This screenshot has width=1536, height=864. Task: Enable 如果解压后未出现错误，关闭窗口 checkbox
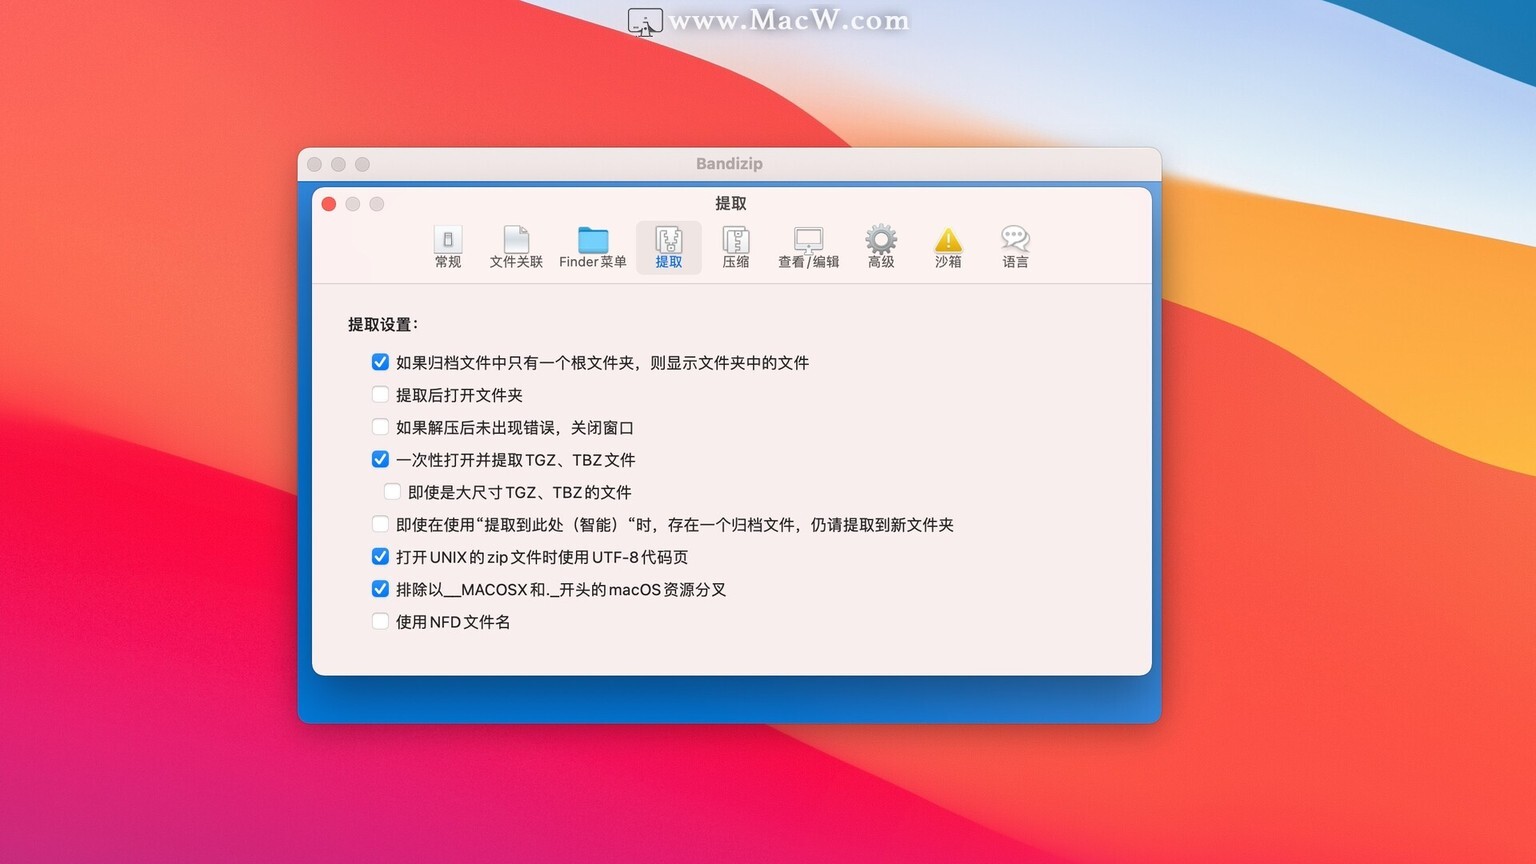click(x=380, y=427)
